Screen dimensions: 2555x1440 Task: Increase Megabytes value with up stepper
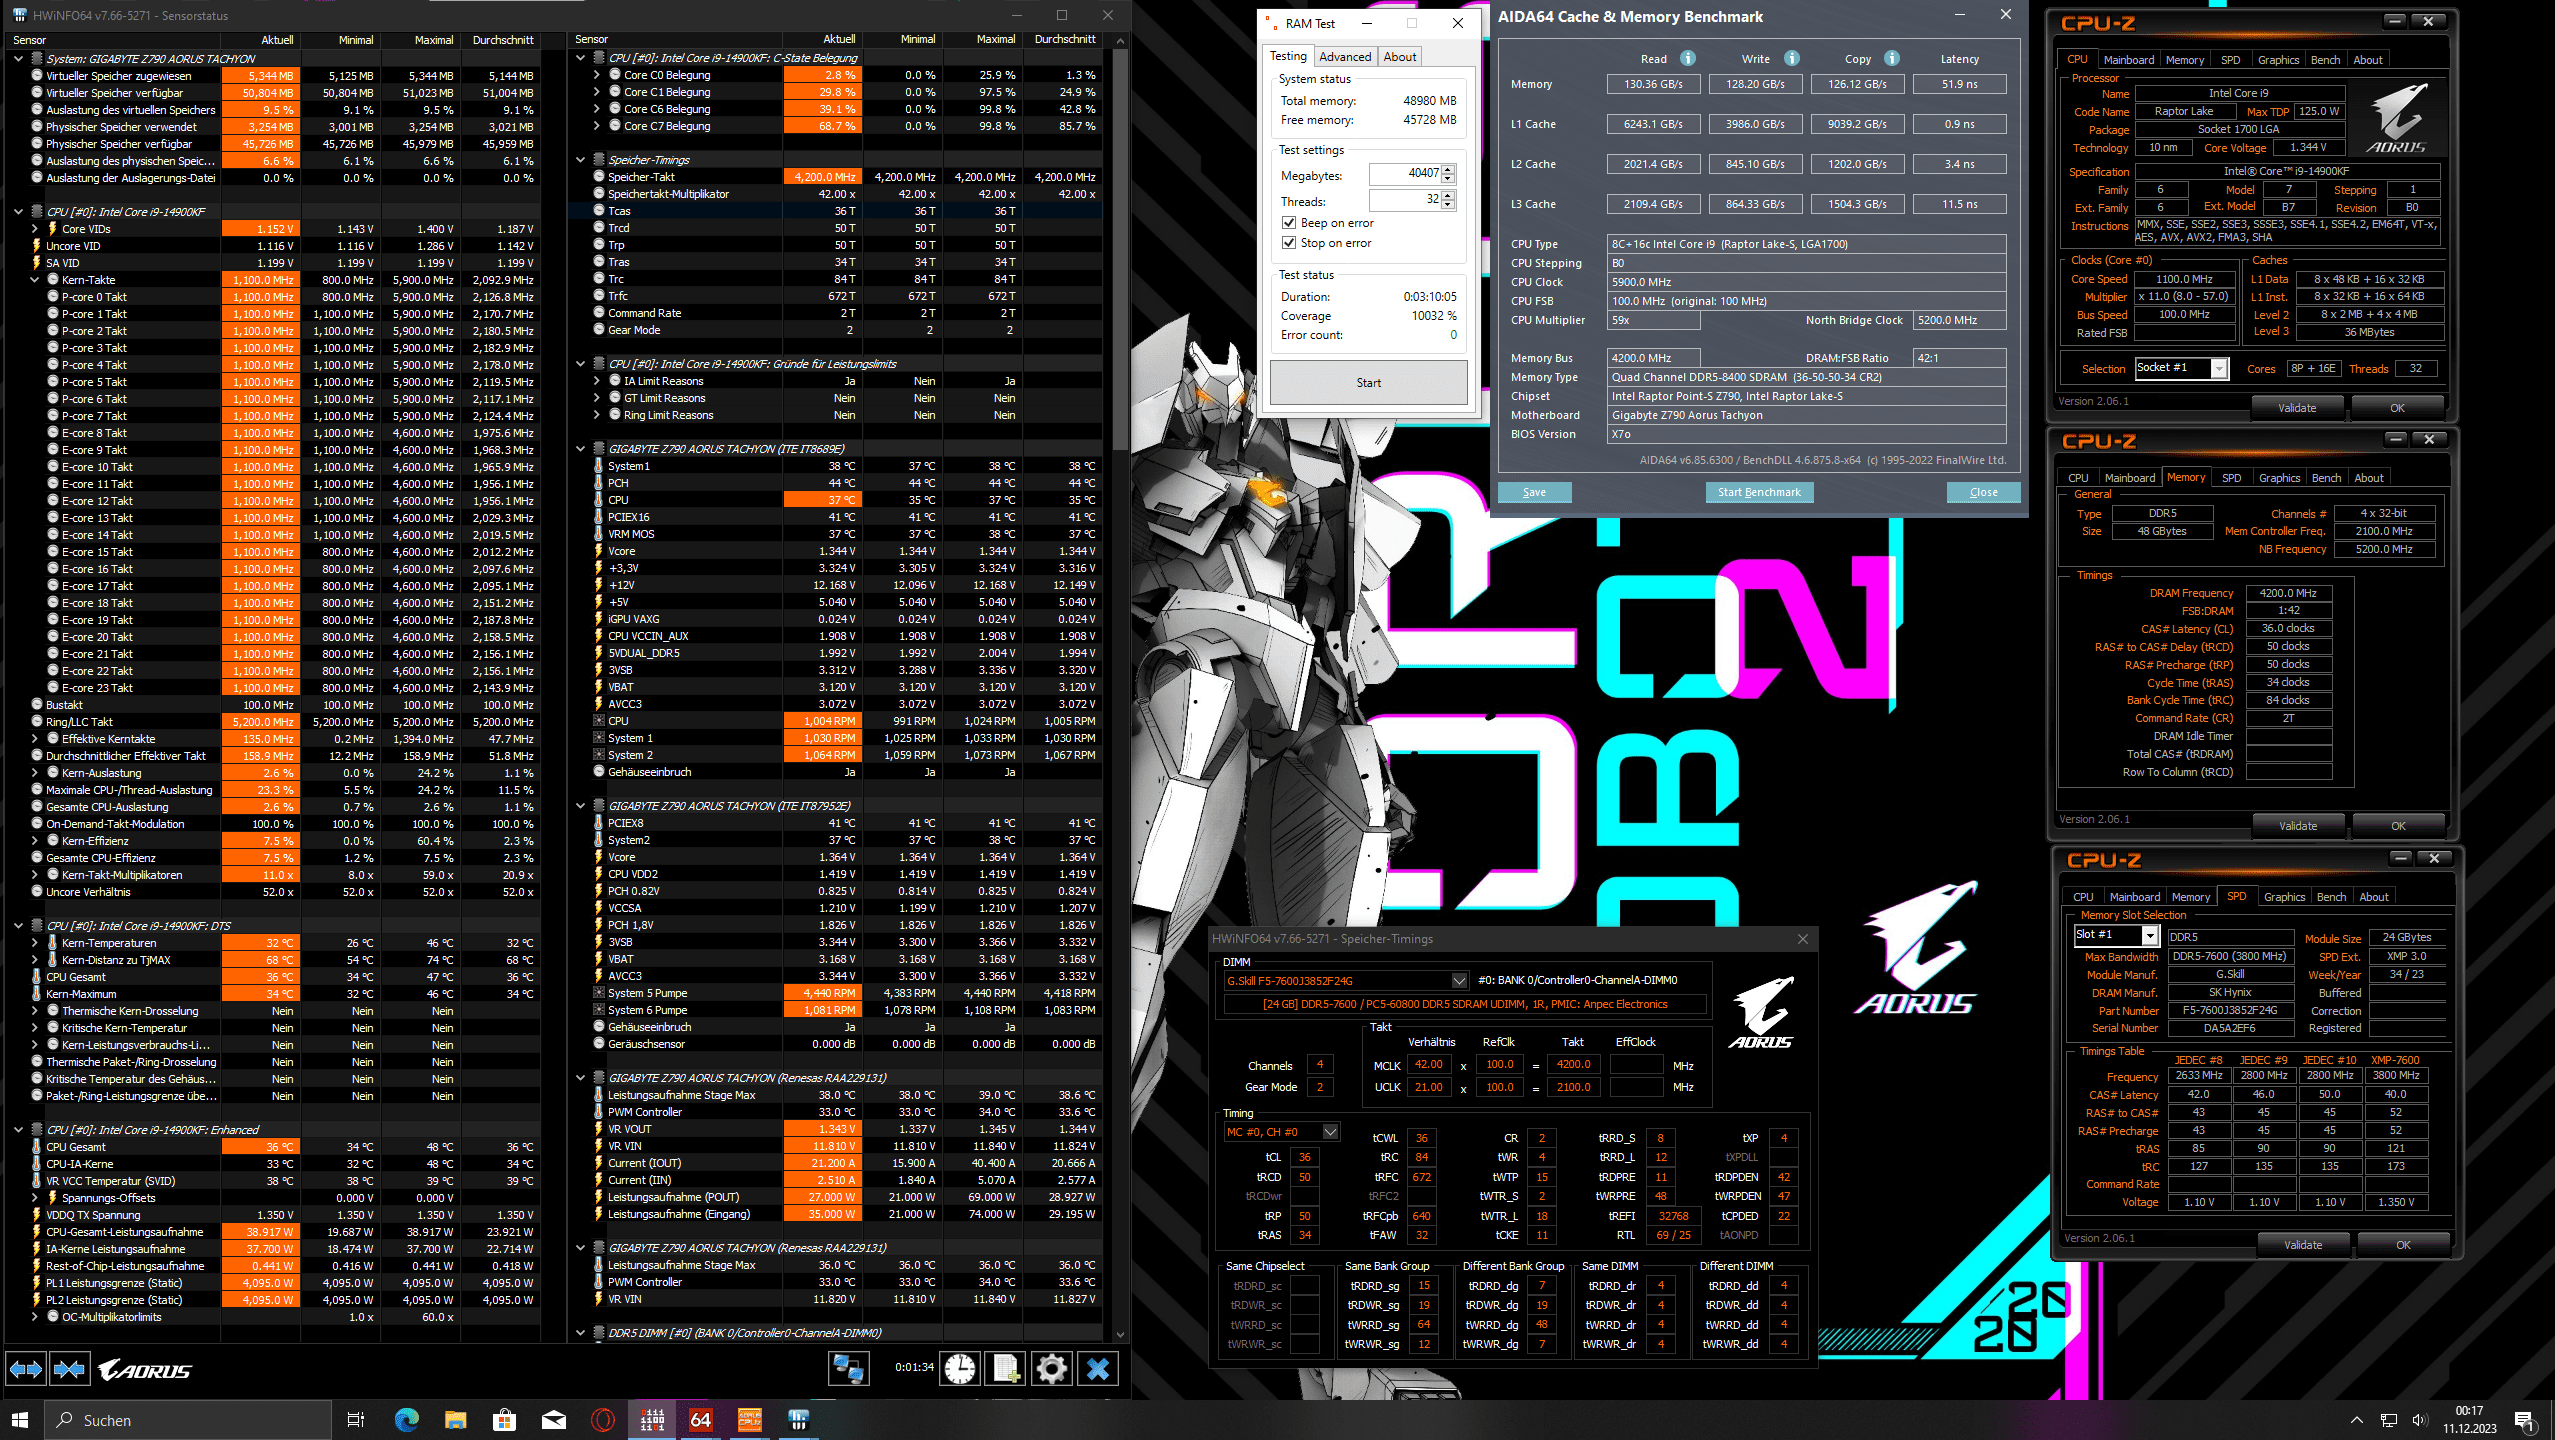(1448, 169)
